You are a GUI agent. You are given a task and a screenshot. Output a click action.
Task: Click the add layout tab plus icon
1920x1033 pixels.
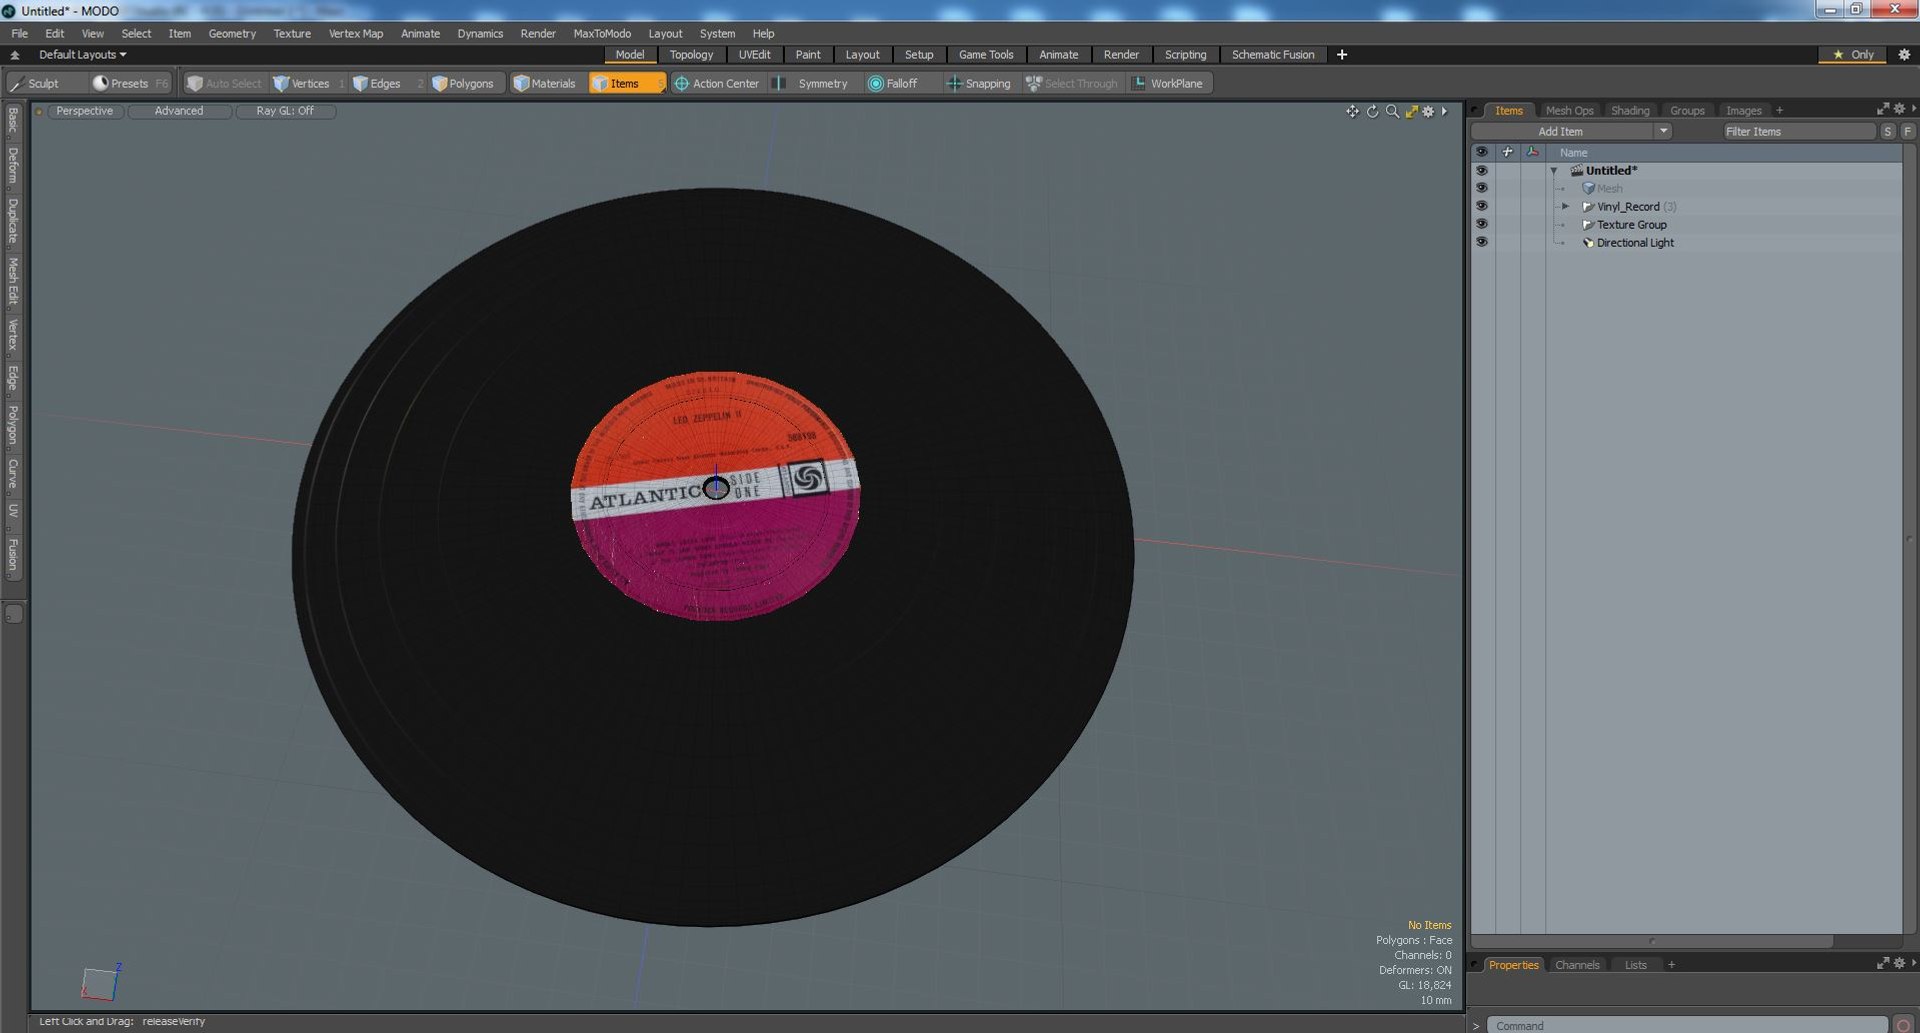click(1342, 55)
